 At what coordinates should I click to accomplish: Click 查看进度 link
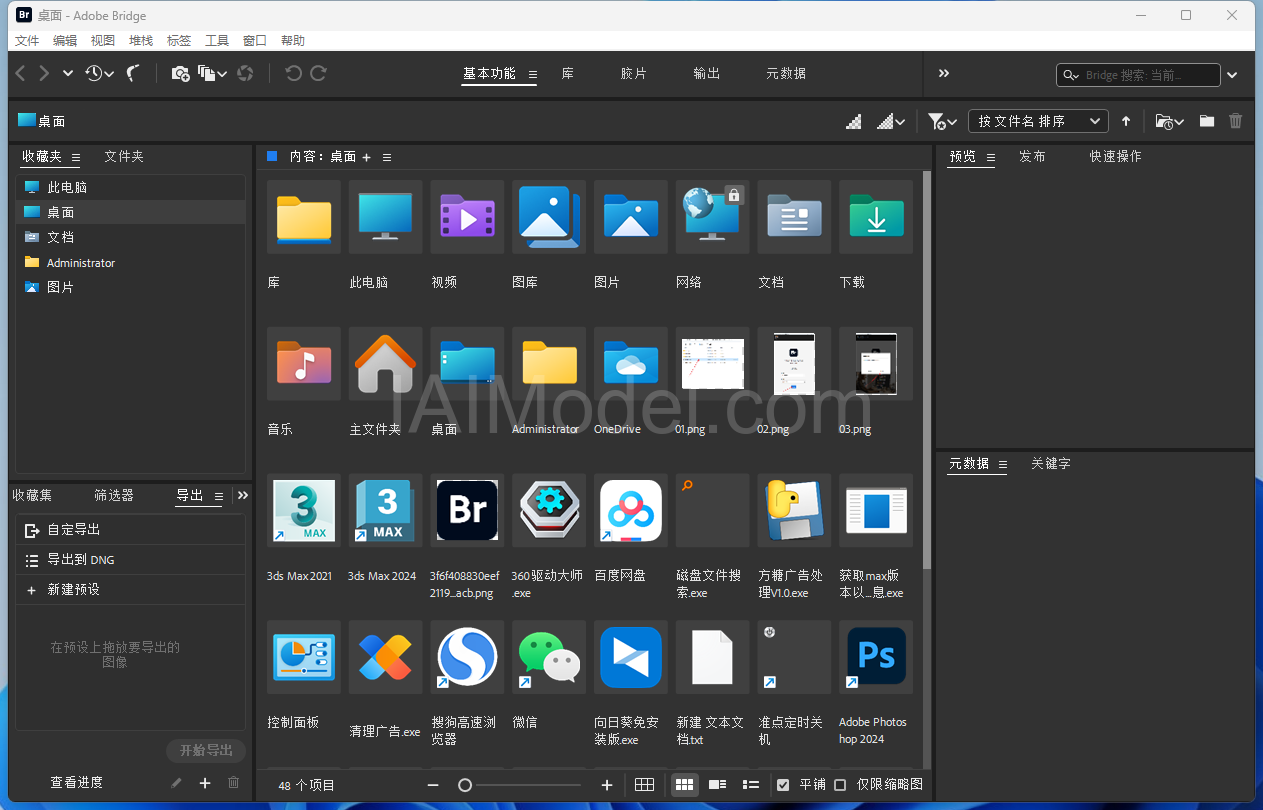[77, 783]
